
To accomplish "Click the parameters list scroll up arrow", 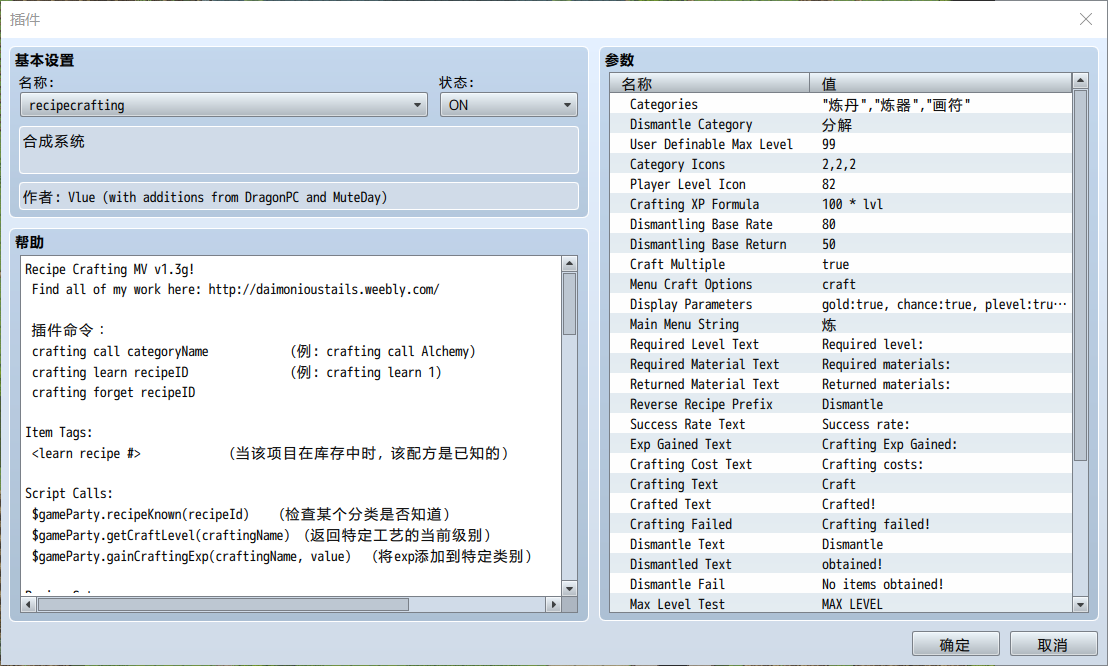I will click(x=1080, y=81).
